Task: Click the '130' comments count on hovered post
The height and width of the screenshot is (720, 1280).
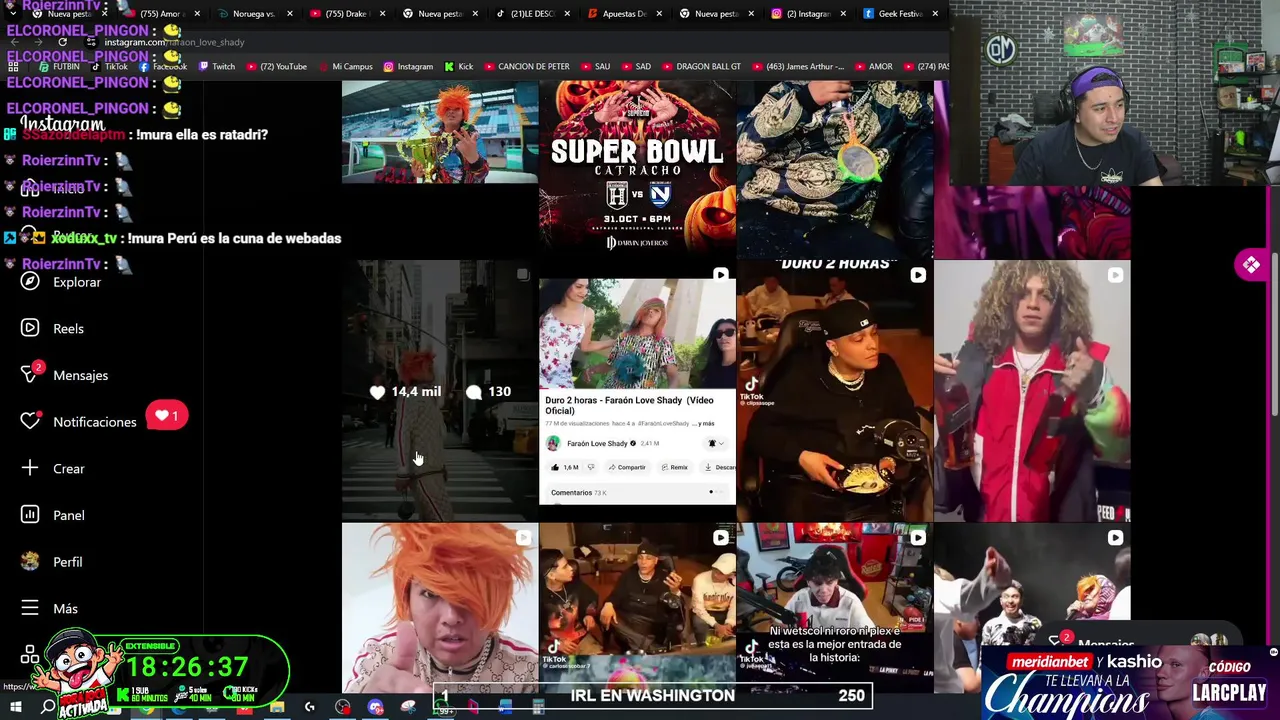Action: (x=488, y=392)
